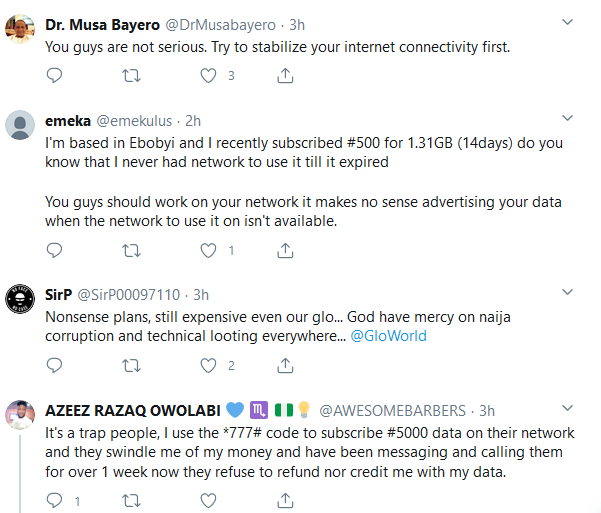The height and width of the screenshot is (513, 601).
Task: Retweet Dr. Musa Bayero's tweet
Action: pos(131,75)
